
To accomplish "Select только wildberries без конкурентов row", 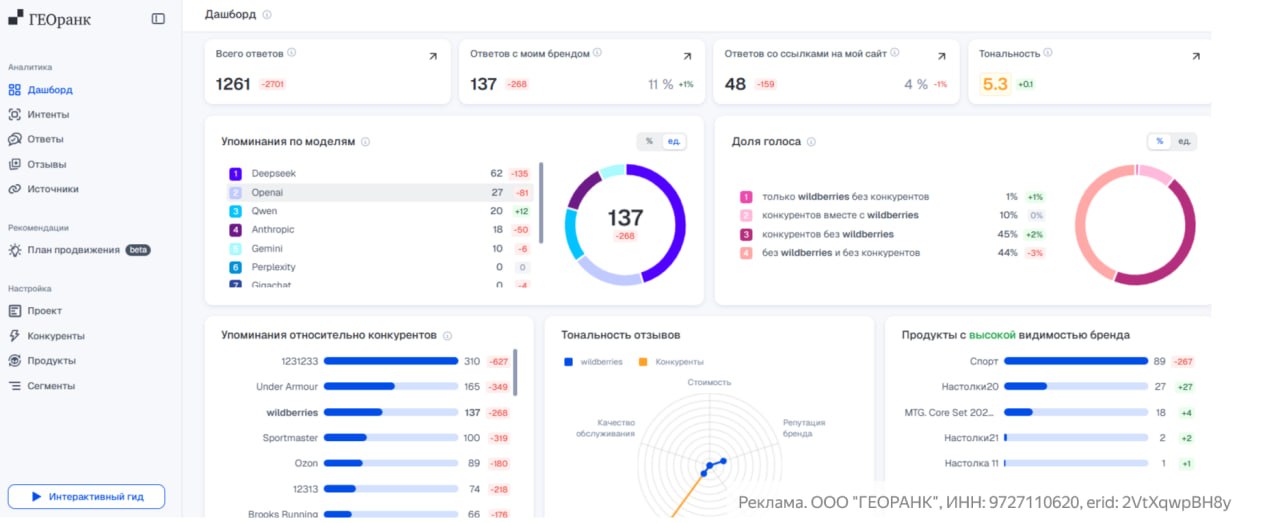I will [892, 197].
